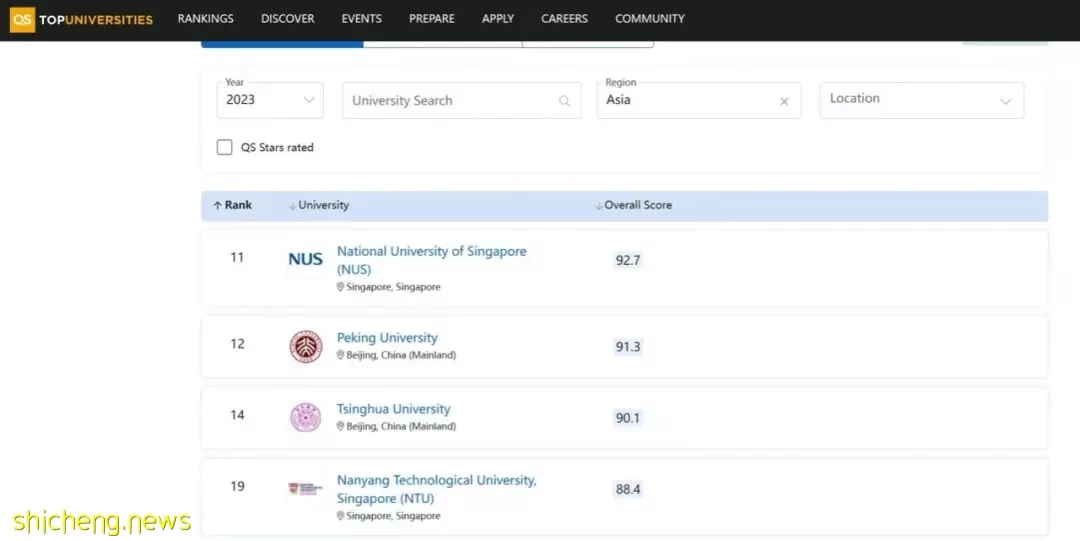Image resolution: width=1080 pixels, height=541 pixels.
Task: Clear the Asia region filter
Action: pos(784,101)
